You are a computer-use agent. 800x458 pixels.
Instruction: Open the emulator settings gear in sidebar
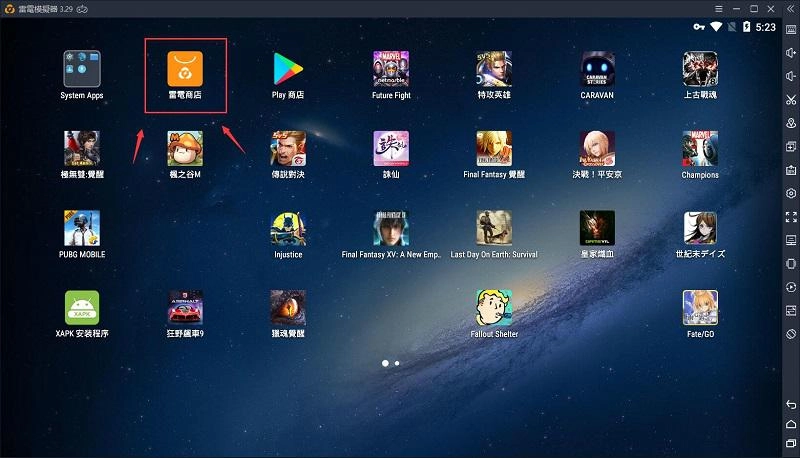791,193
